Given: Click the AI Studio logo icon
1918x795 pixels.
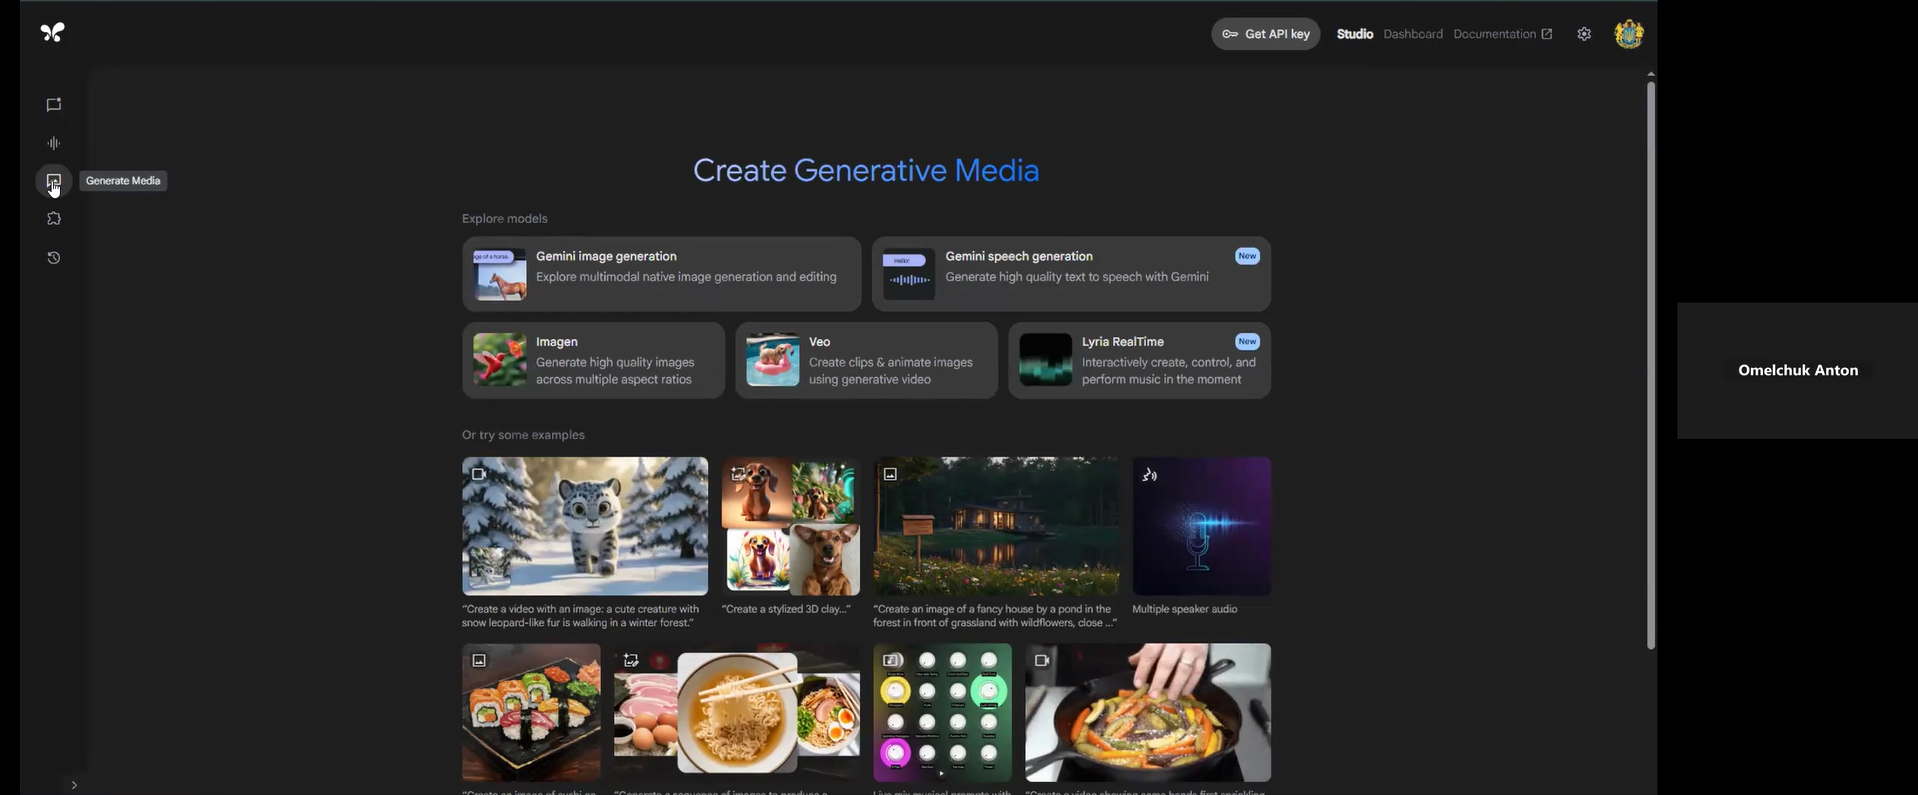Looking at the screenshot, I should click(52, 33).
